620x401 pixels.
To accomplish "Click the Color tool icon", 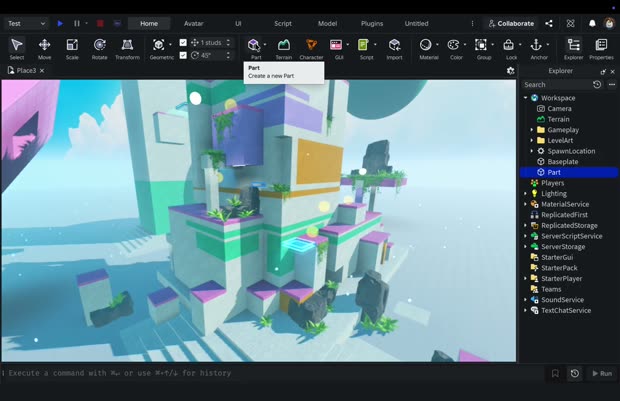I will 453,45.
